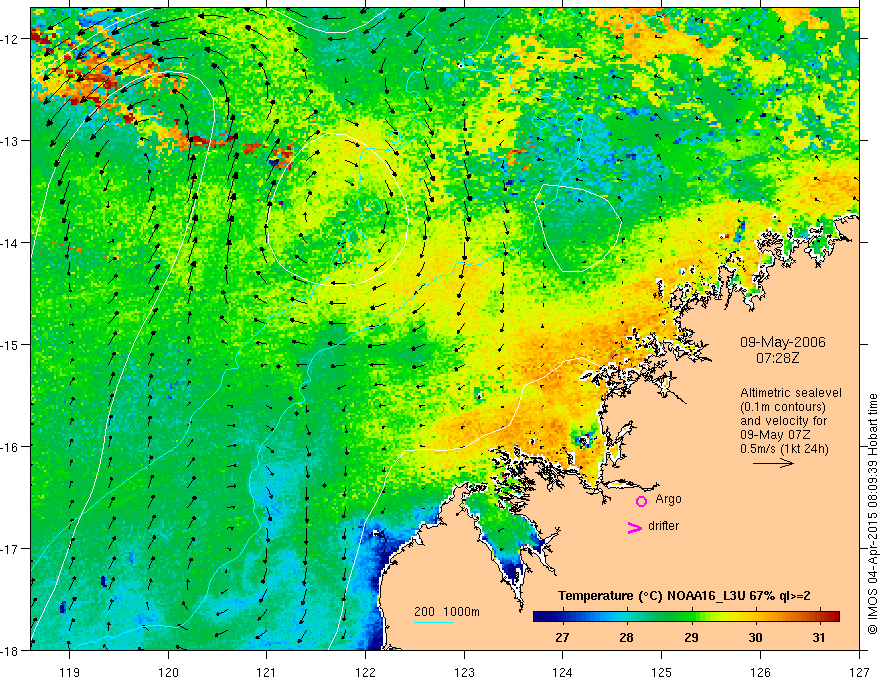880x680 pixels.
Task: Click the latitude axis label -17
Action: [10, 548]
